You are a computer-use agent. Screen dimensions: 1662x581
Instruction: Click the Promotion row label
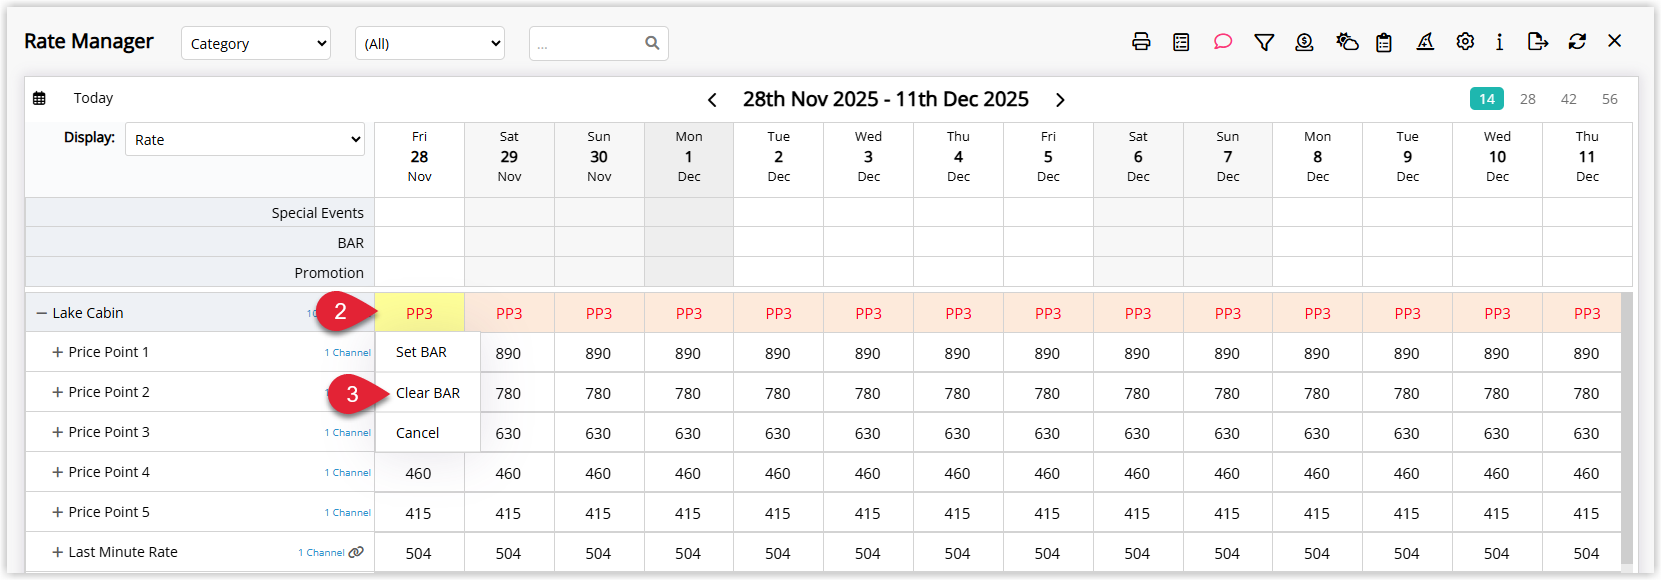[329, 273]
